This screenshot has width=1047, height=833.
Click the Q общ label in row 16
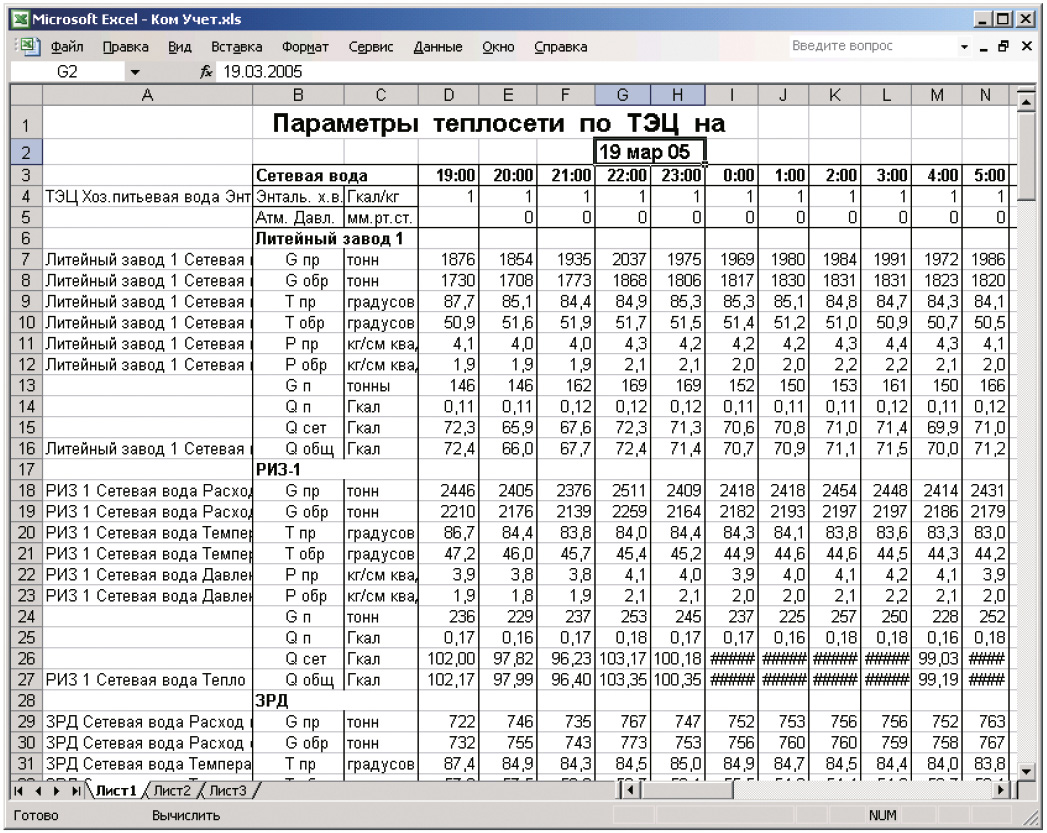(x=298, y=449)
